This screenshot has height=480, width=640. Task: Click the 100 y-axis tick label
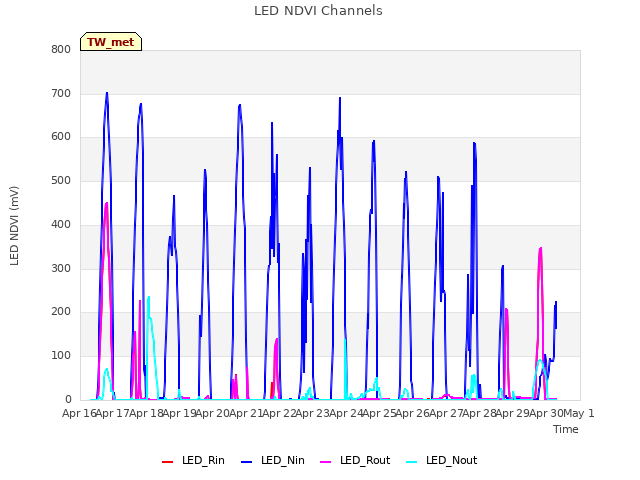(x=61, y=356)
